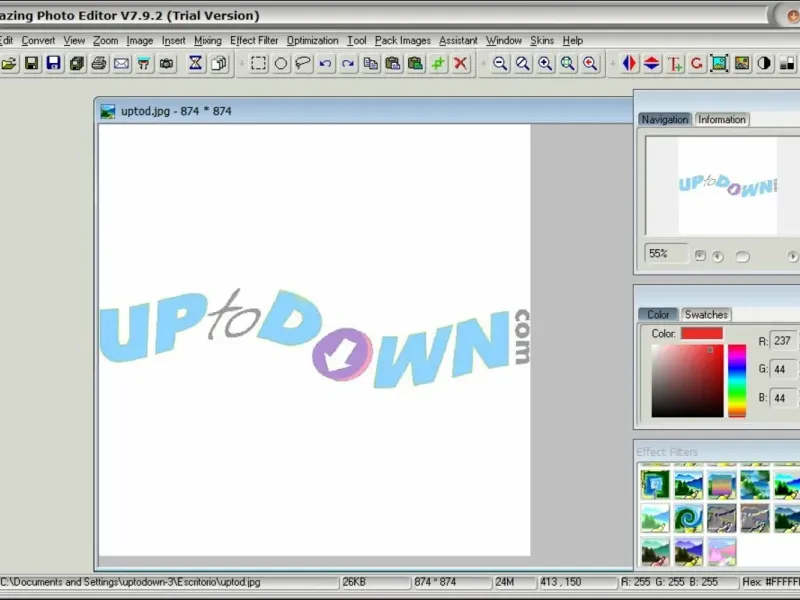The height and width of the screenshot is (600, 800).
Task: Click the file path text in status bar
Action: (x=130, y=582)
